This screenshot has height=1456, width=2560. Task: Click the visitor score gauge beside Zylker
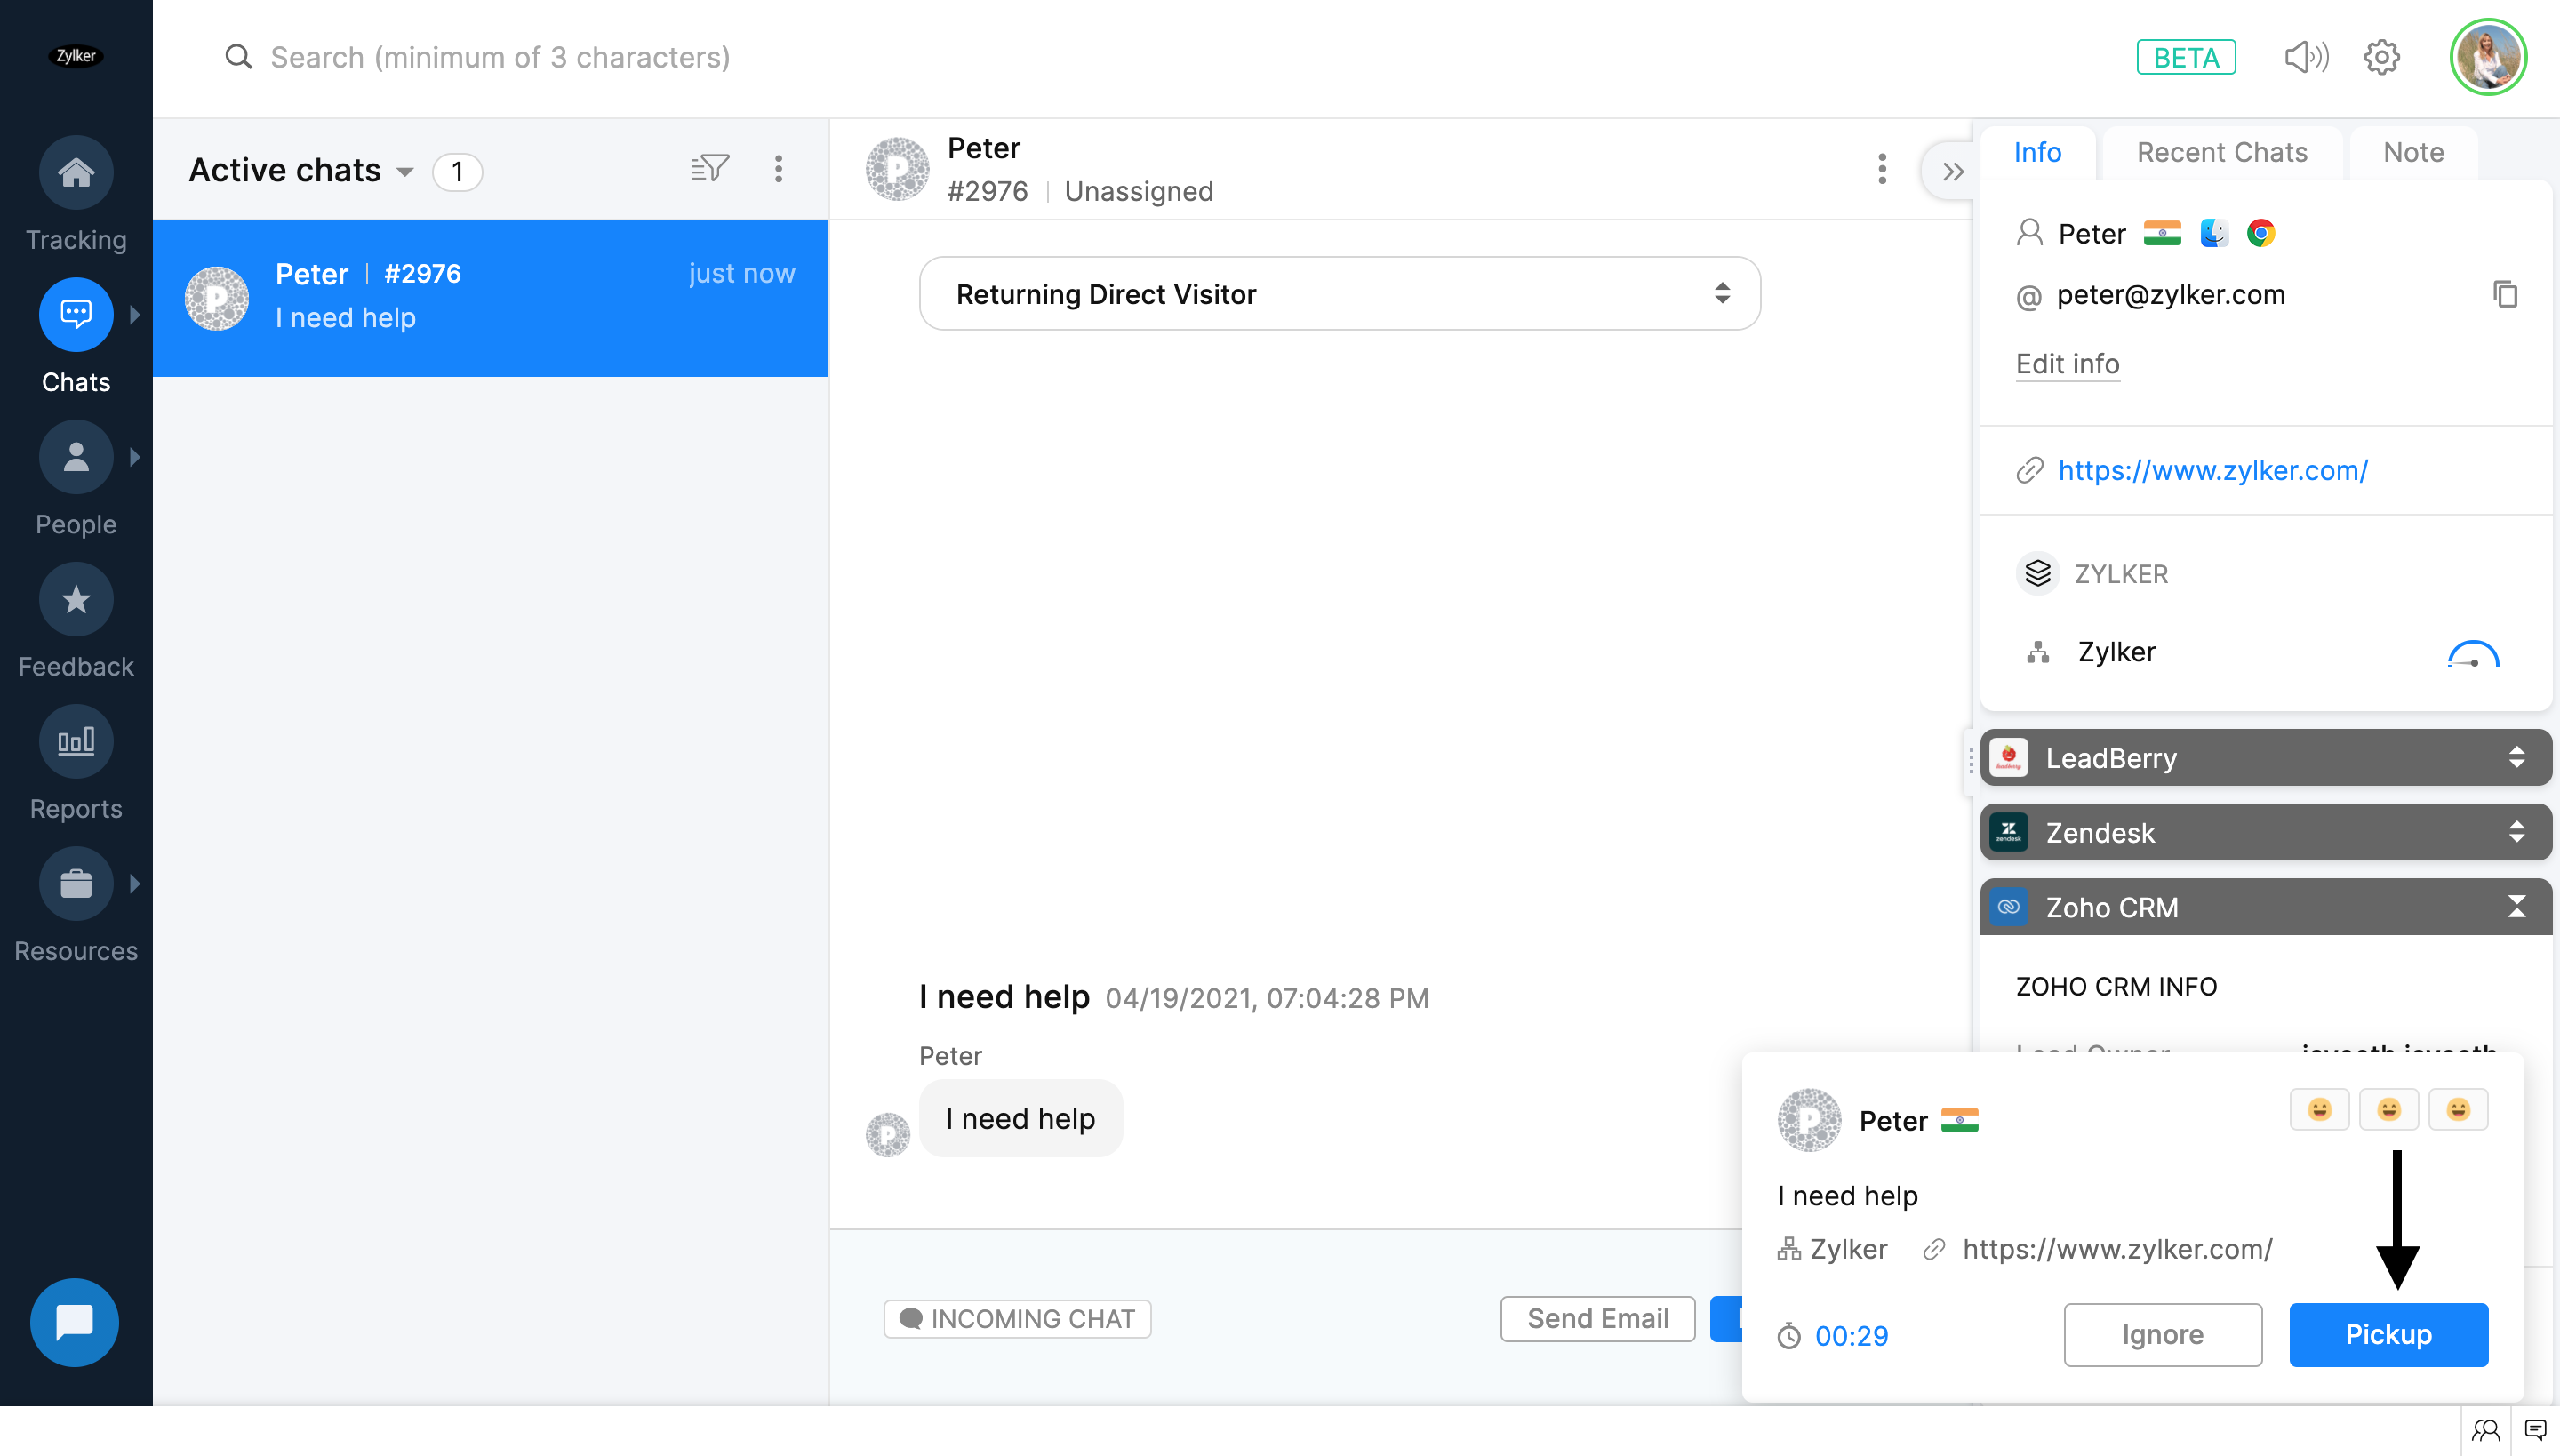pyautogui.click(x=2472, y=654)
